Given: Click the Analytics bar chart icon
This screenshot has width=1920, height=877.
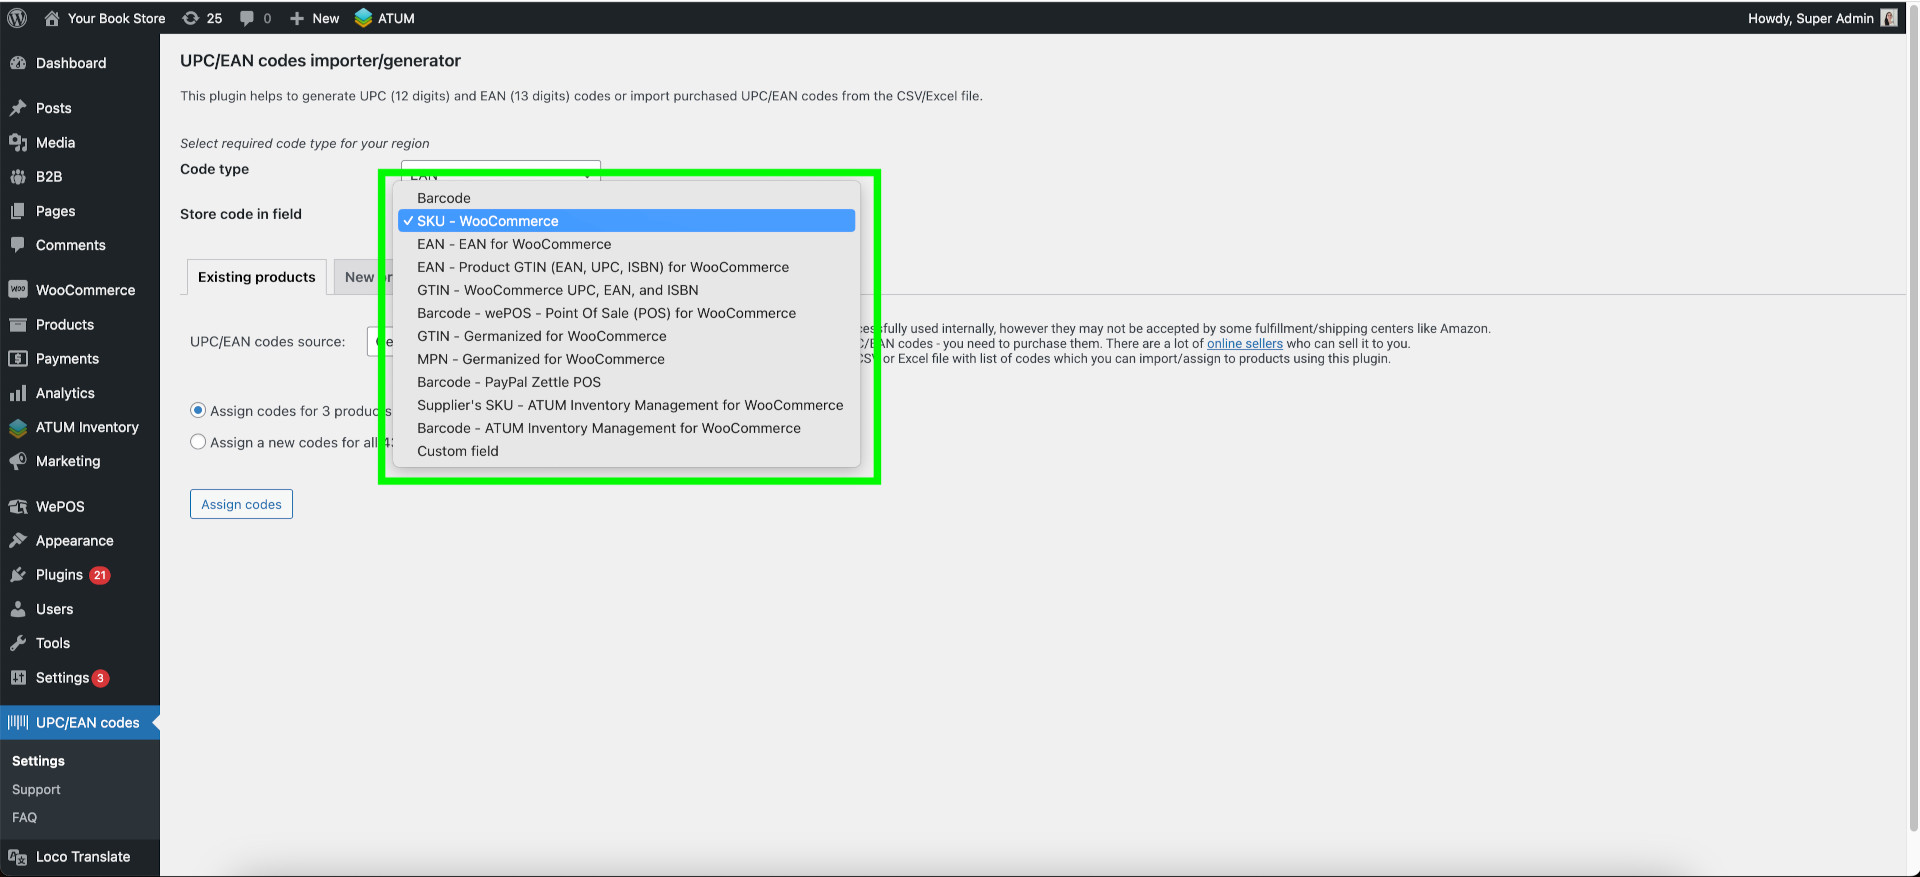Looking at the screenshot, I should click(x=18, y=393).
